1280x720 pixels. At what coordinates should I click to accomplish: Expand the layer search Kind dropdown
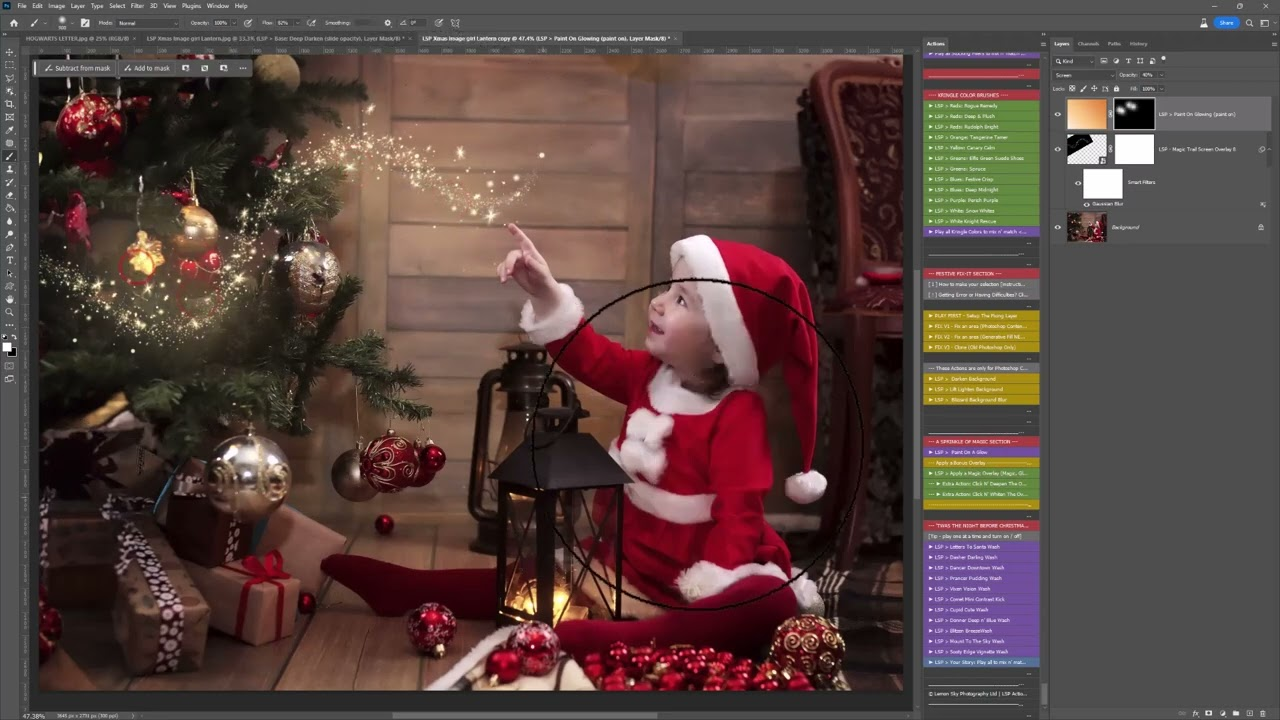point(1092,61)
